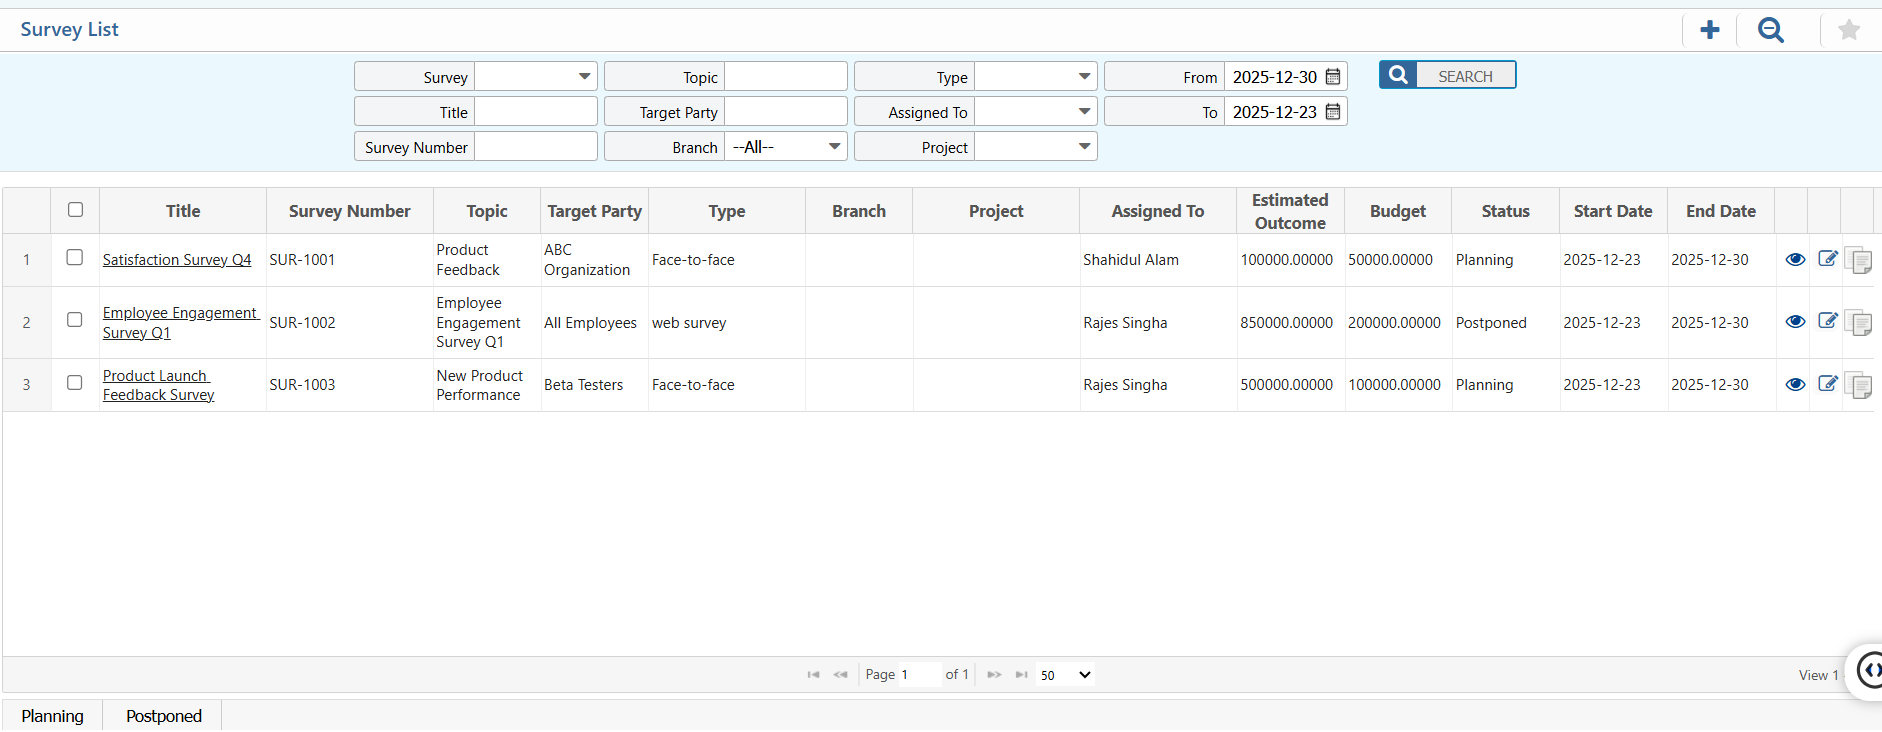Tick checkbox for Satisfaction Survey Q4
1882x732 pixels.
[x=75, y=258]
